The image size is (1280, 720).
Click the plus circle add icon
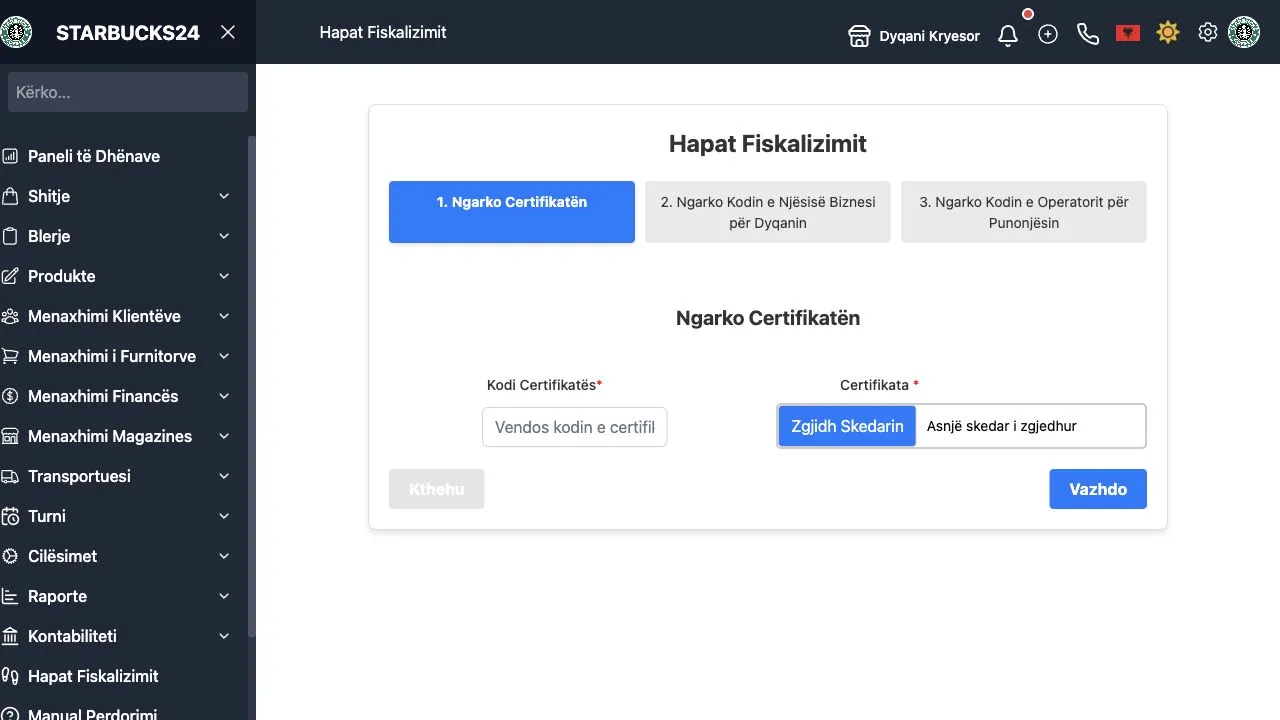pos(1048,34)
